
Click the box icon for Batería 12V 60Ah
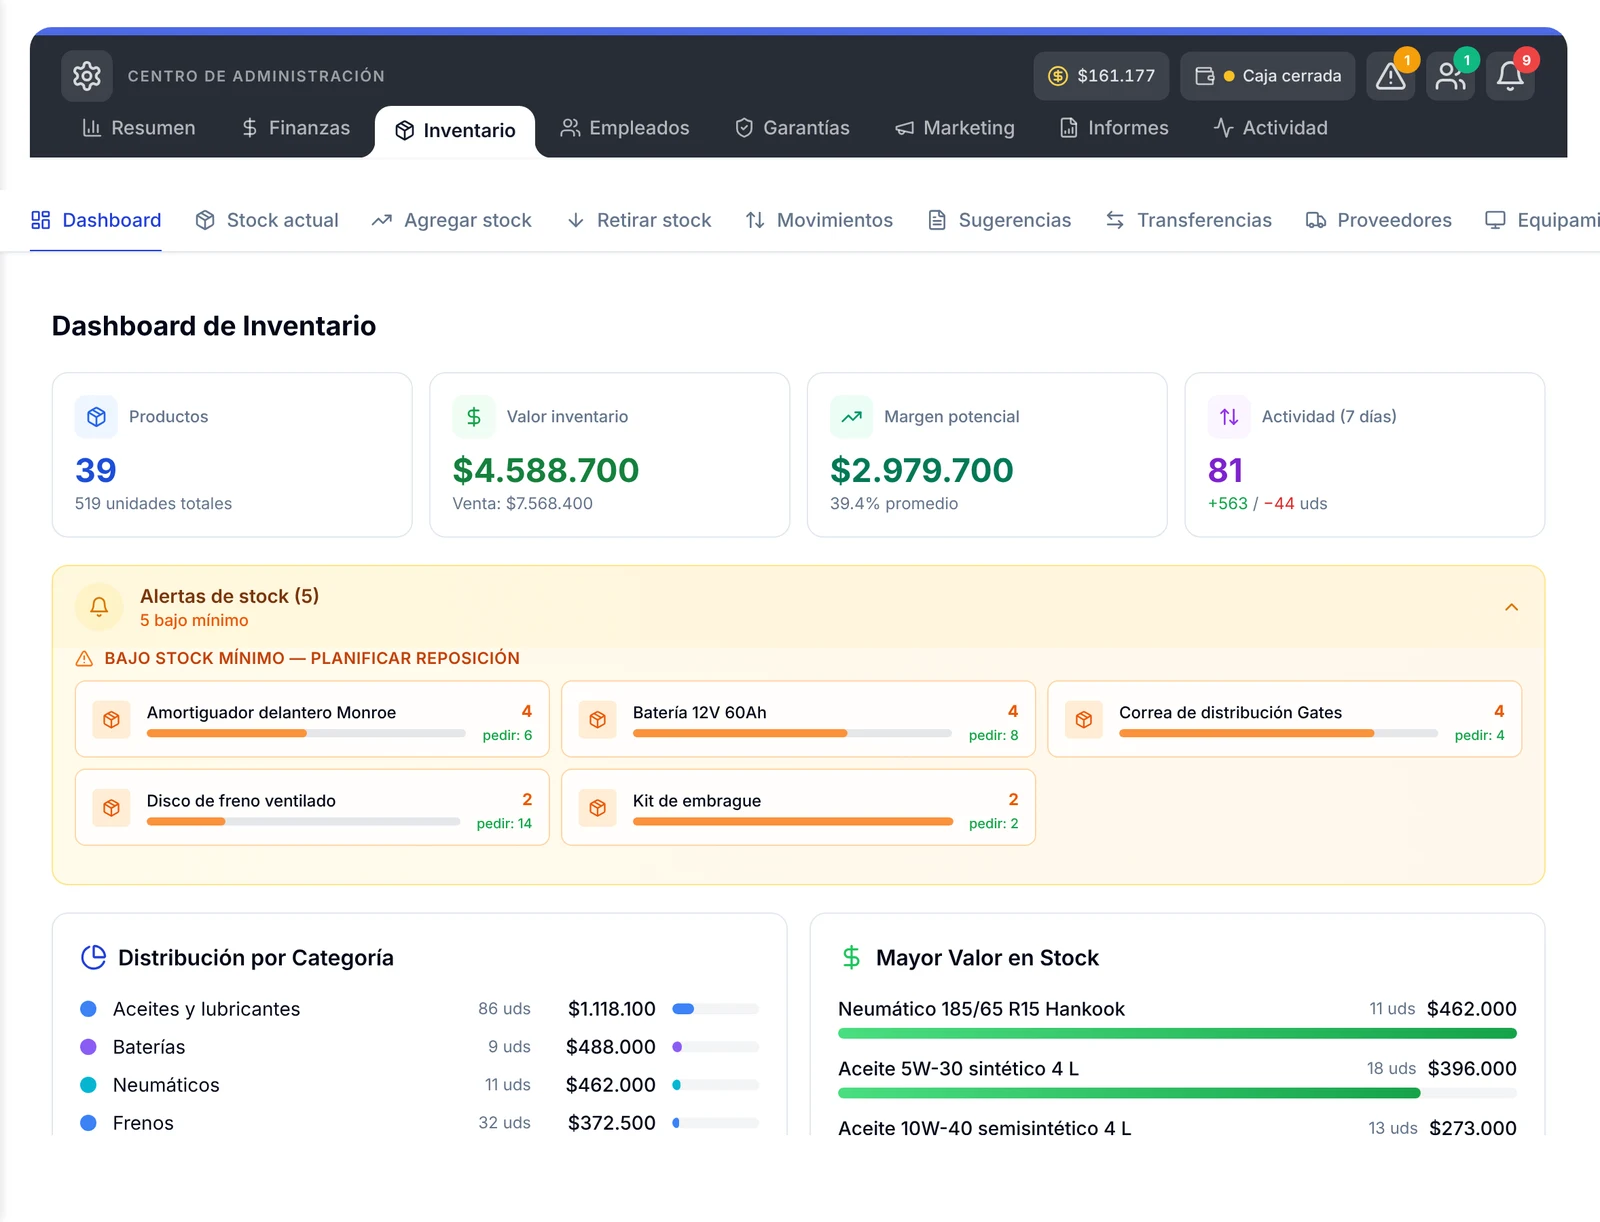(x=597, y=720)
